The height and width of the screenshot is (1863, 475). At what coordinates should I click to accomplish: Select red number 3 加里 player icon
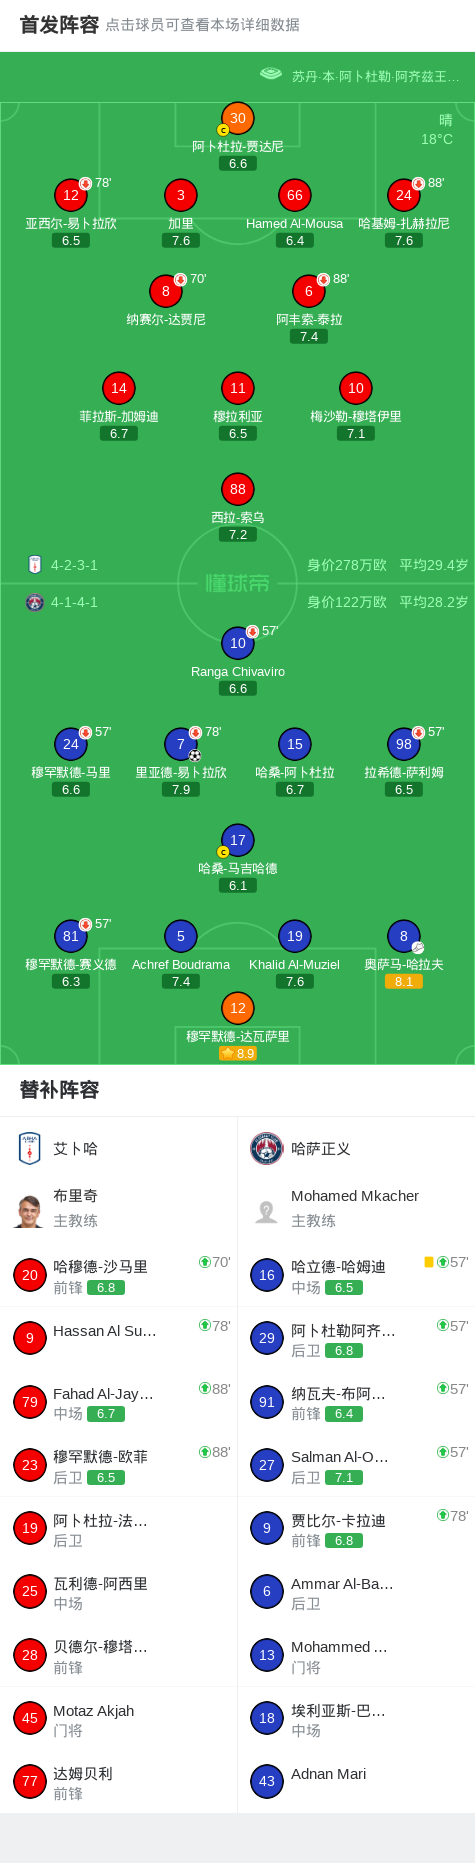point(180,195)
